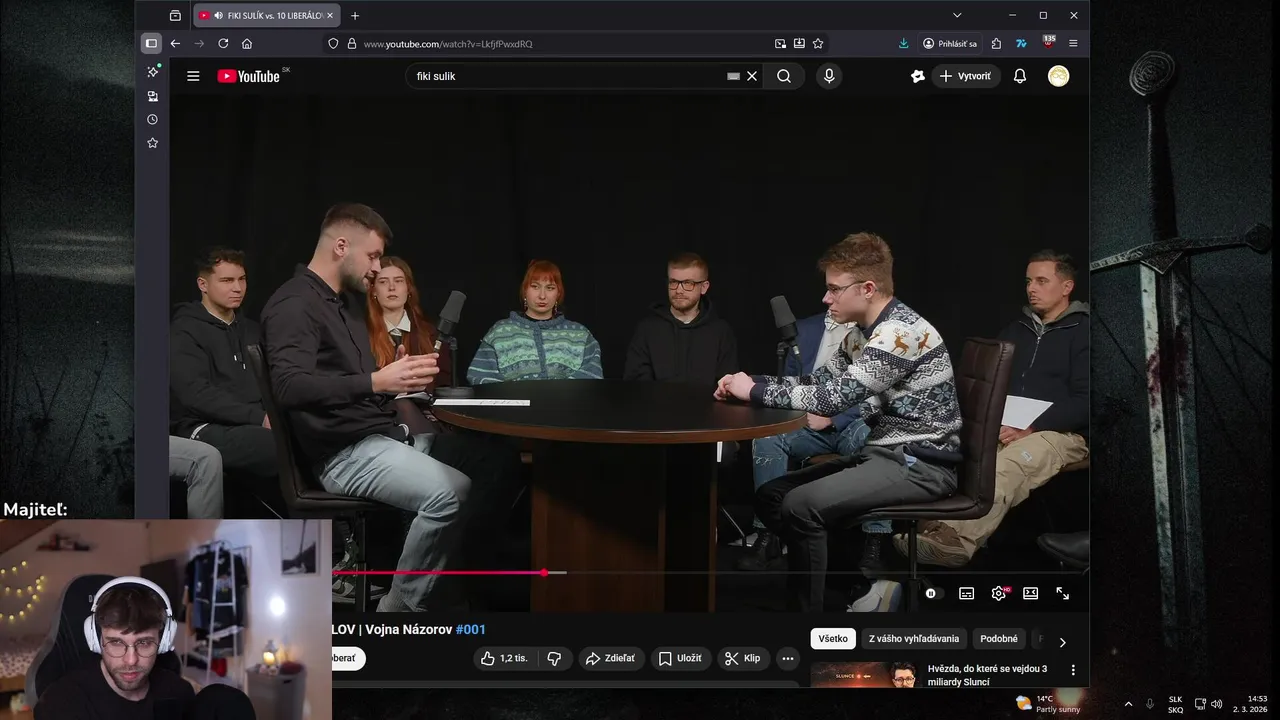
Task: Click Zdieľať share button
Action: coord(611,658)
